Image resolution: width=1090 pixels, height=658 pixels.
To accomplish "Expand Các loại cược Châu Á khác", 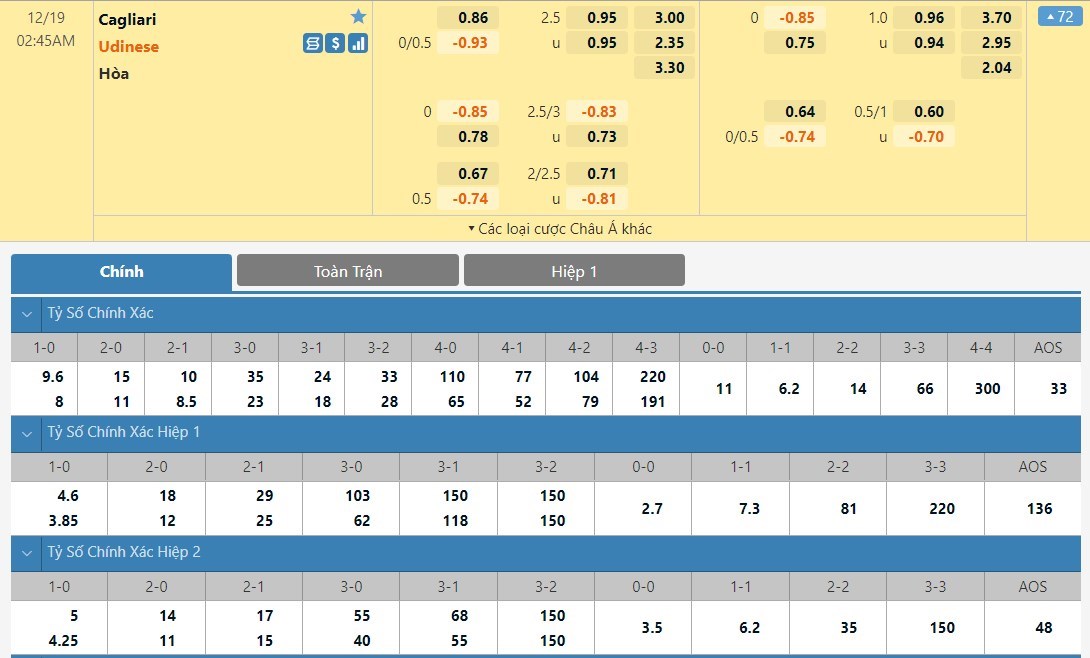I will pos(559,229).
